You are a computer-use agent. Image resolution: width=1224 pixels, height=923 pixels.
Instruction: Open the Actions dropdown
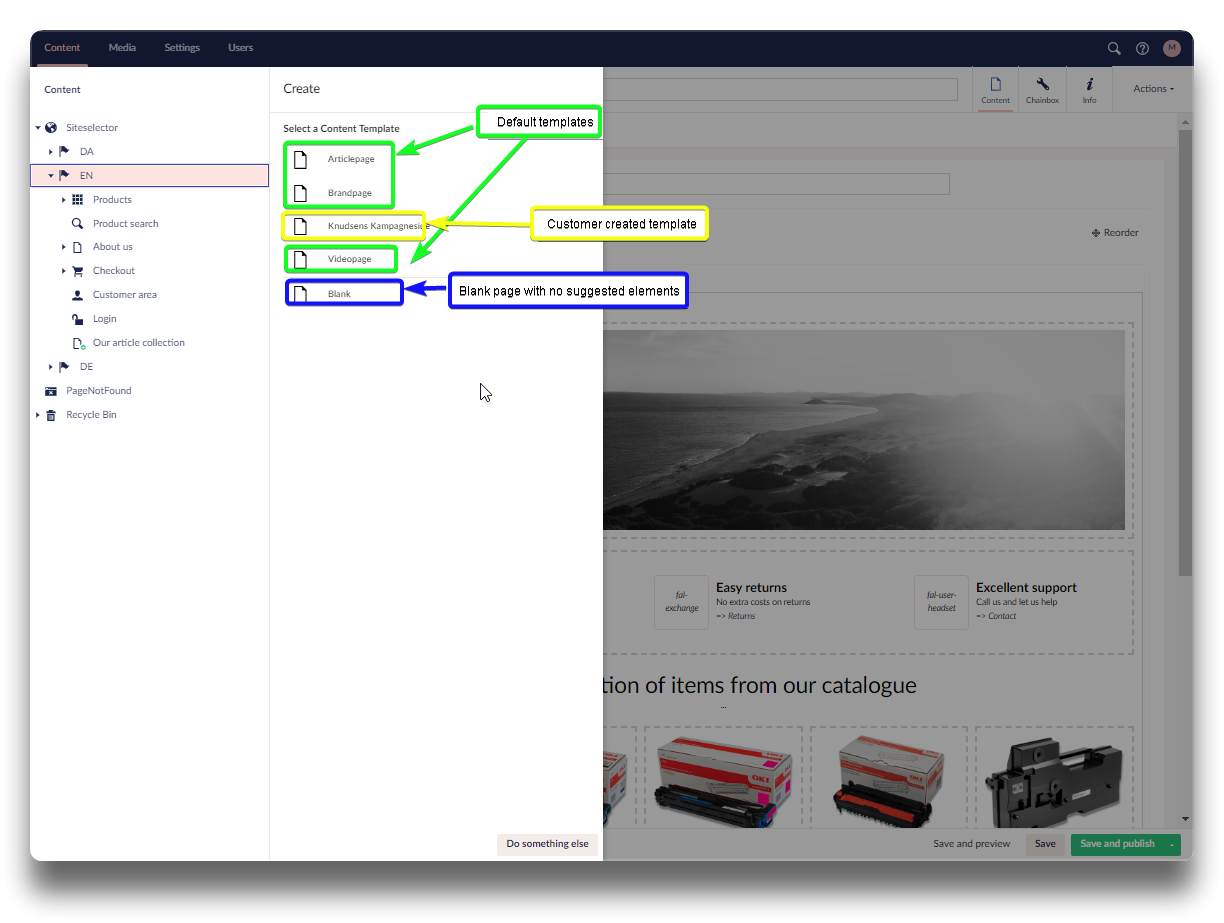1153,89
